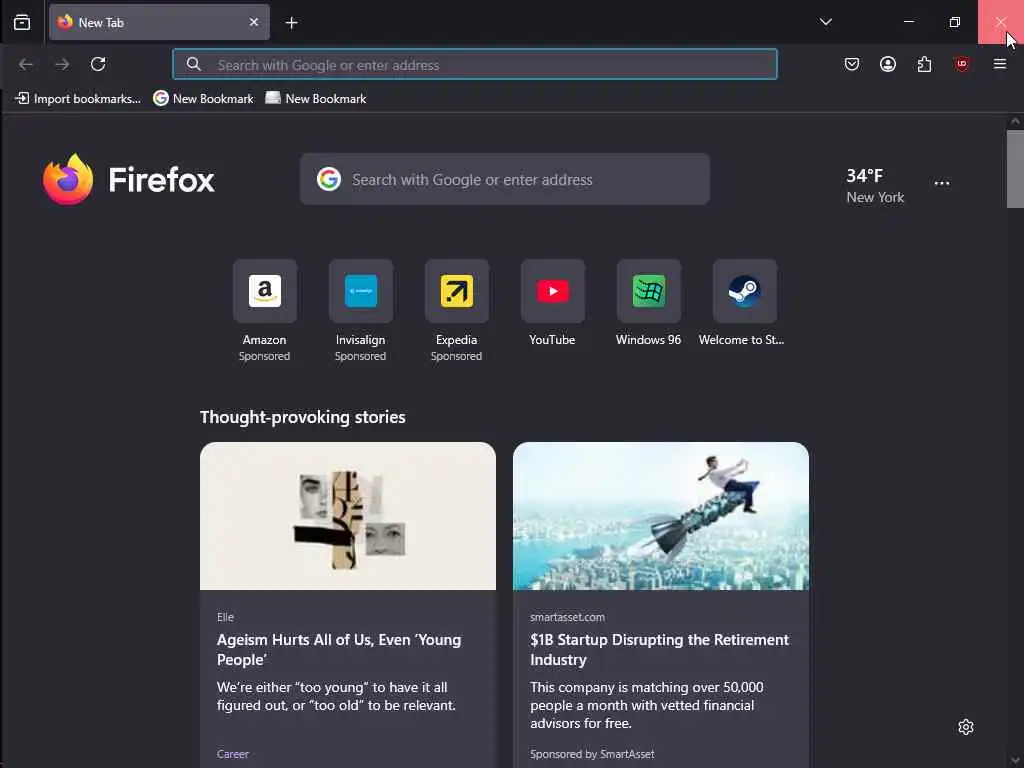
Task: Open the second New Bookmark with page icon
Action: click(316, 99)
